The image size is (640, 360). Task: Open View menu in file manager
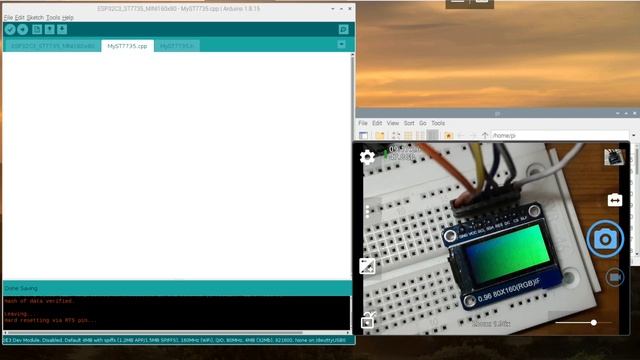click(393, 123)
